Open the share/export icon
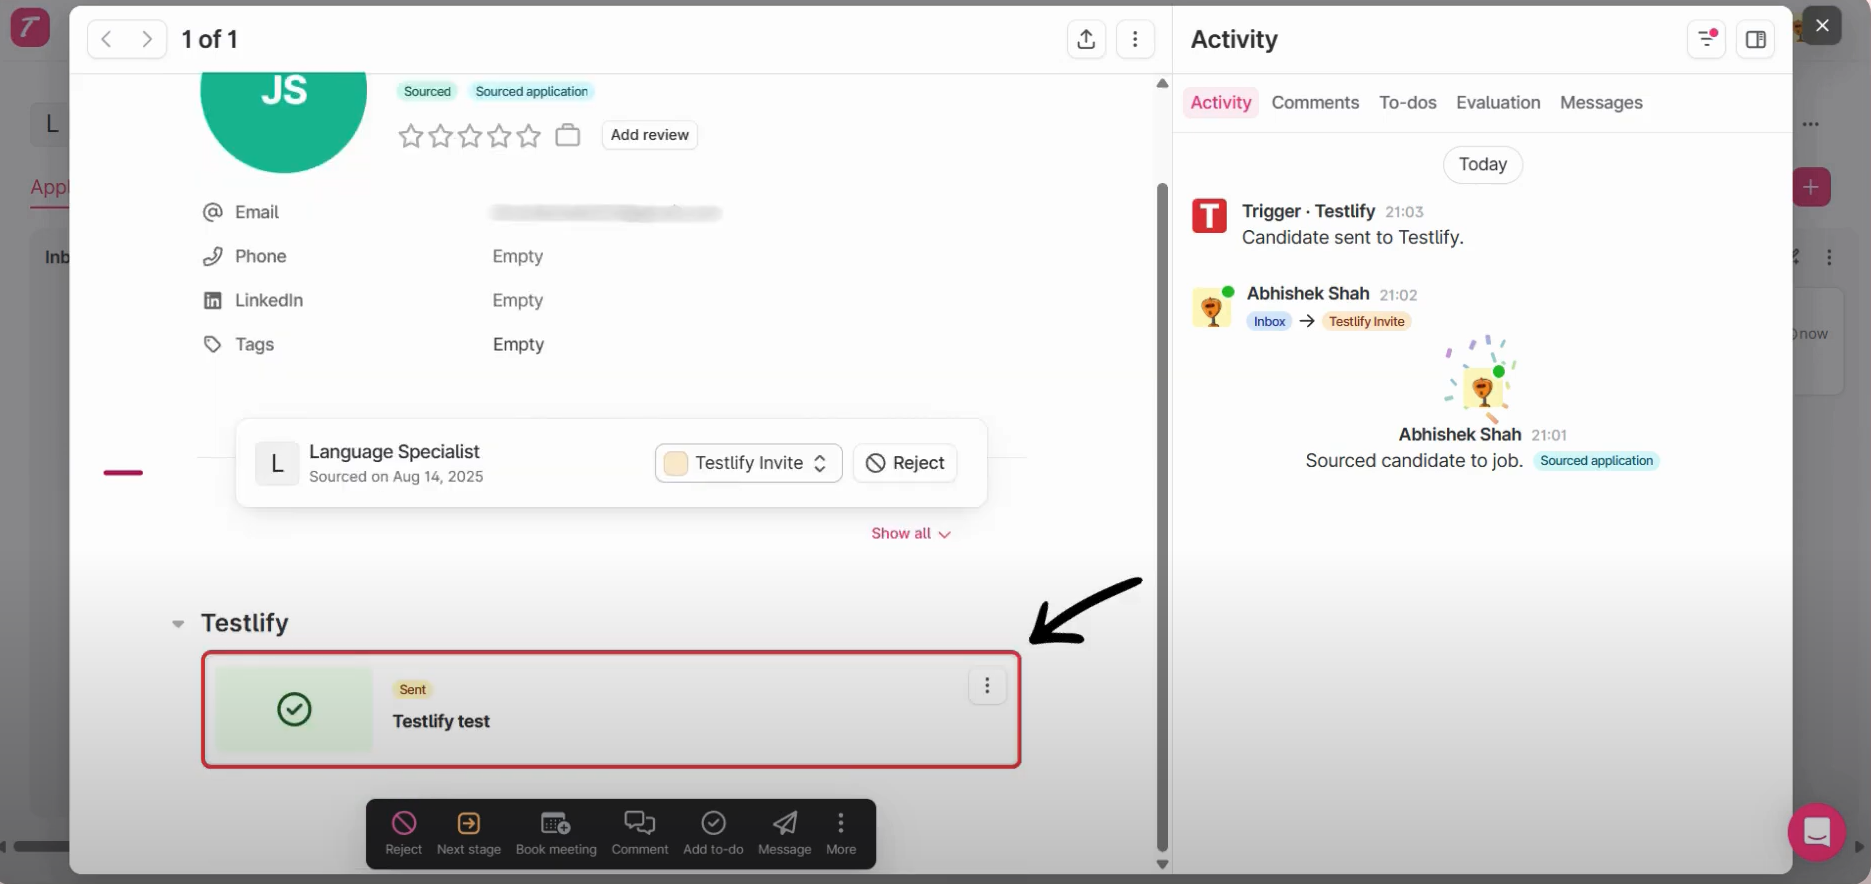This screenshot has height=884, width=1871. coord(1086,39)
